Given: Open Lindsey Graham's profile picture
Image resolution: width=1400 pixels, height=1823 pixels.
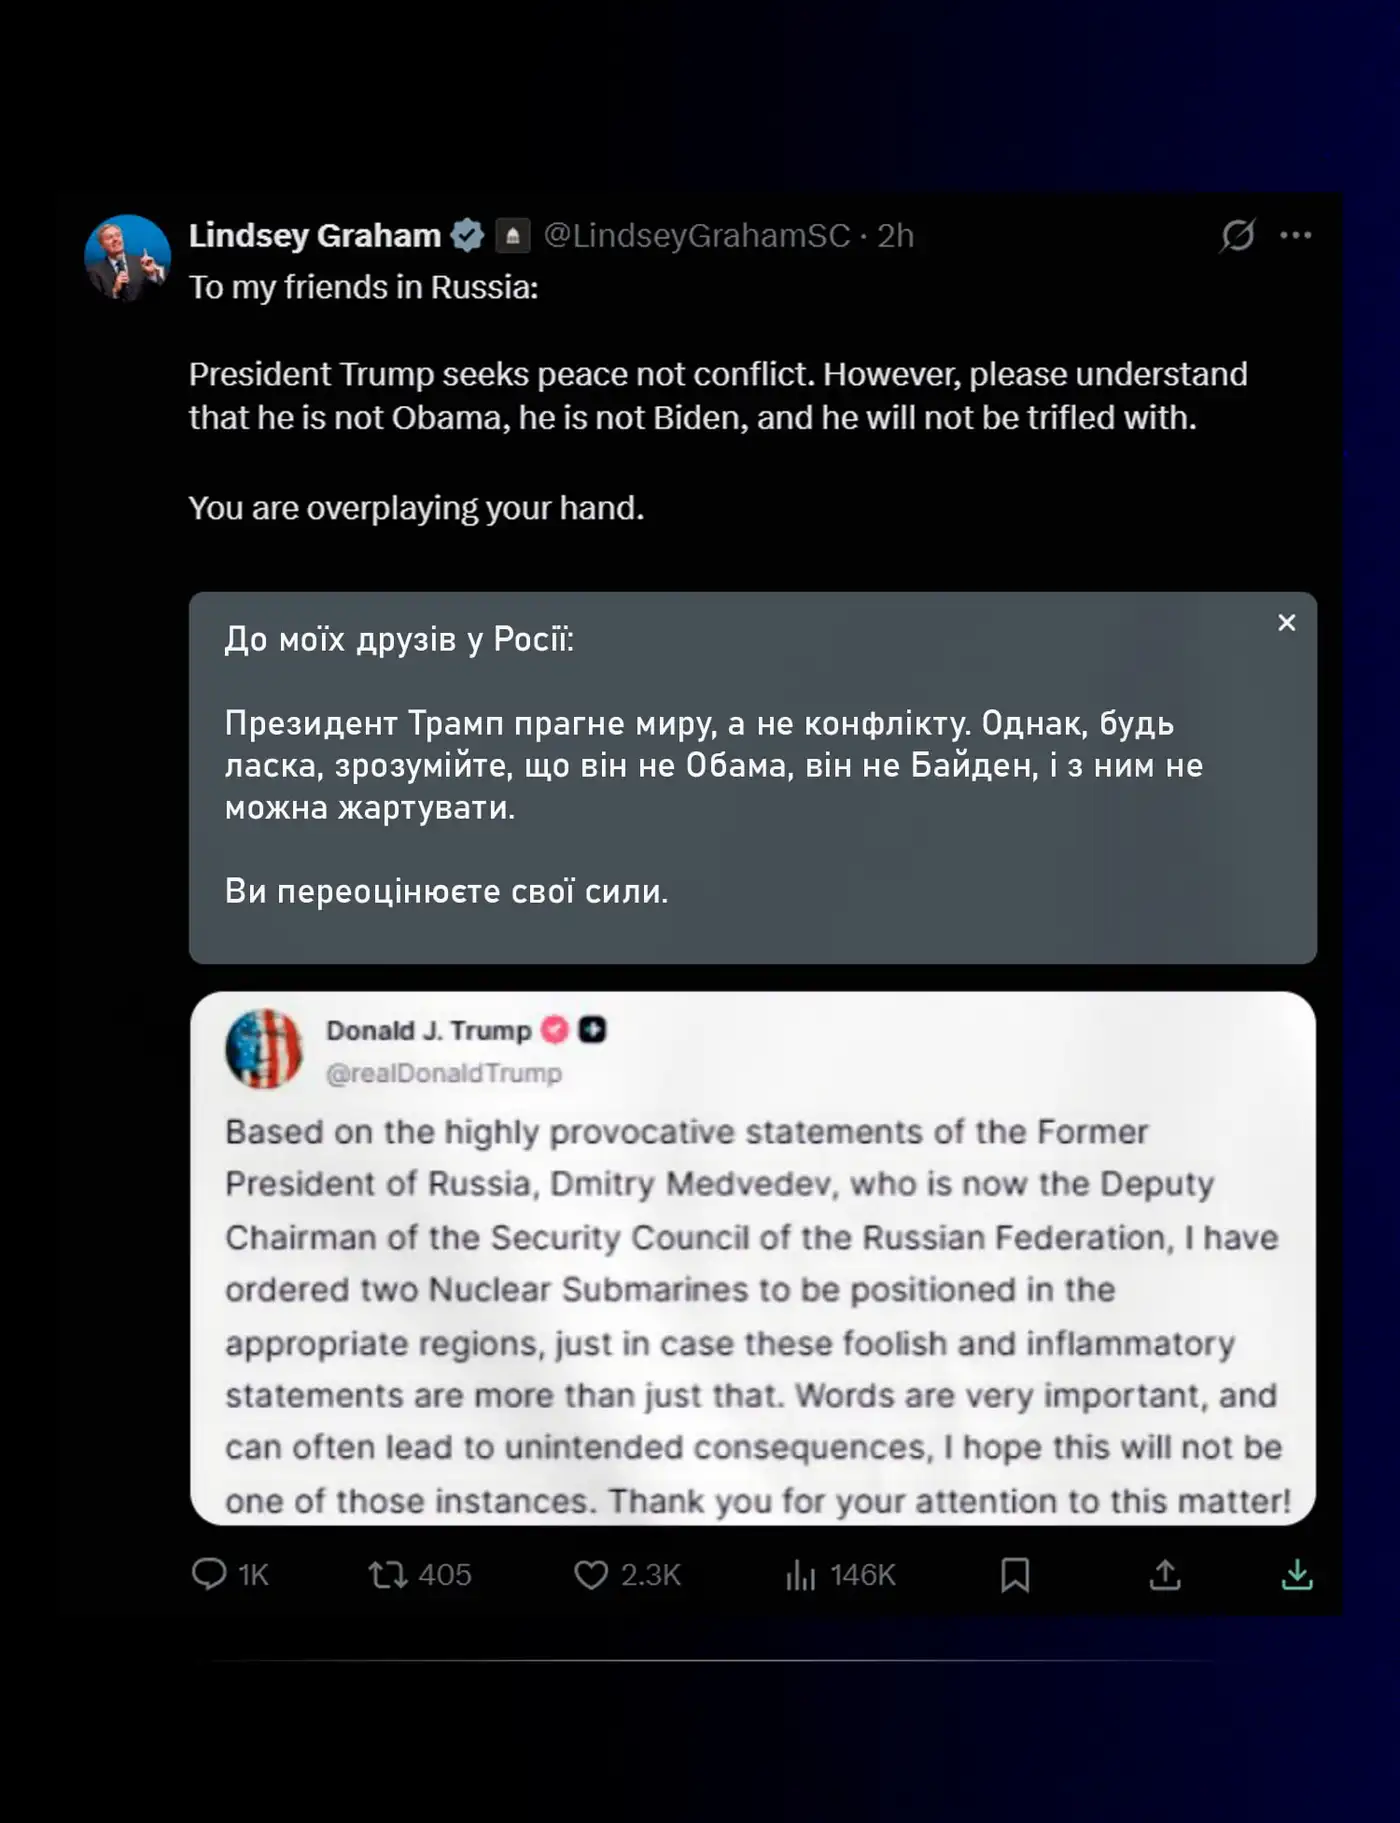Looking at the screenshot, I should pos(128,258).
